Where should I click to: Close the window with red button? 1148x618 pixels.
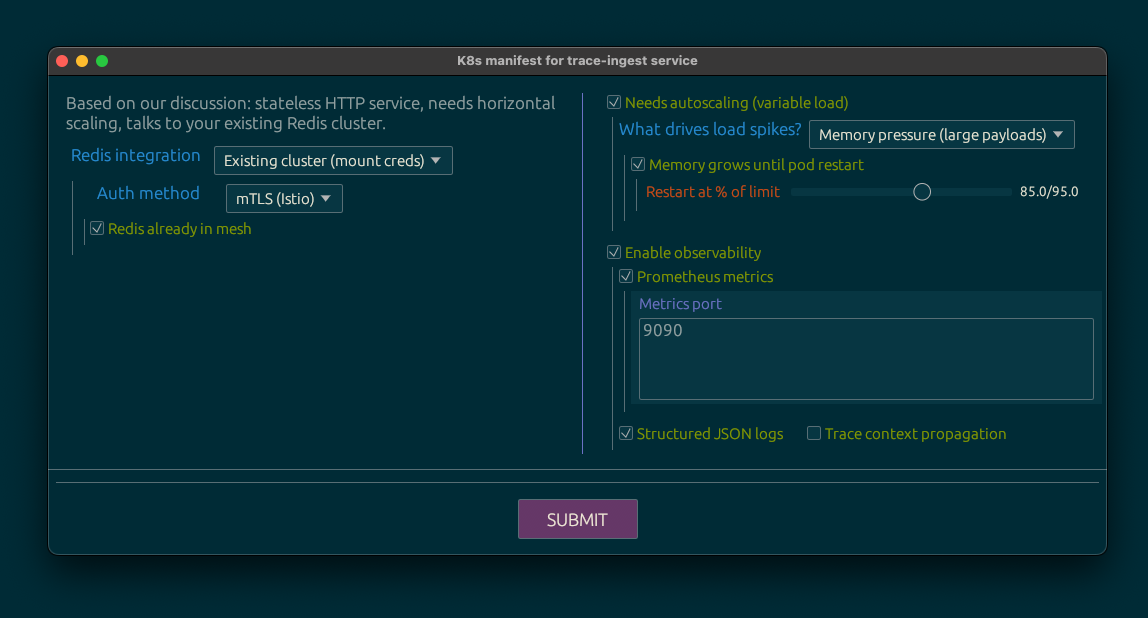pos(62,61)
